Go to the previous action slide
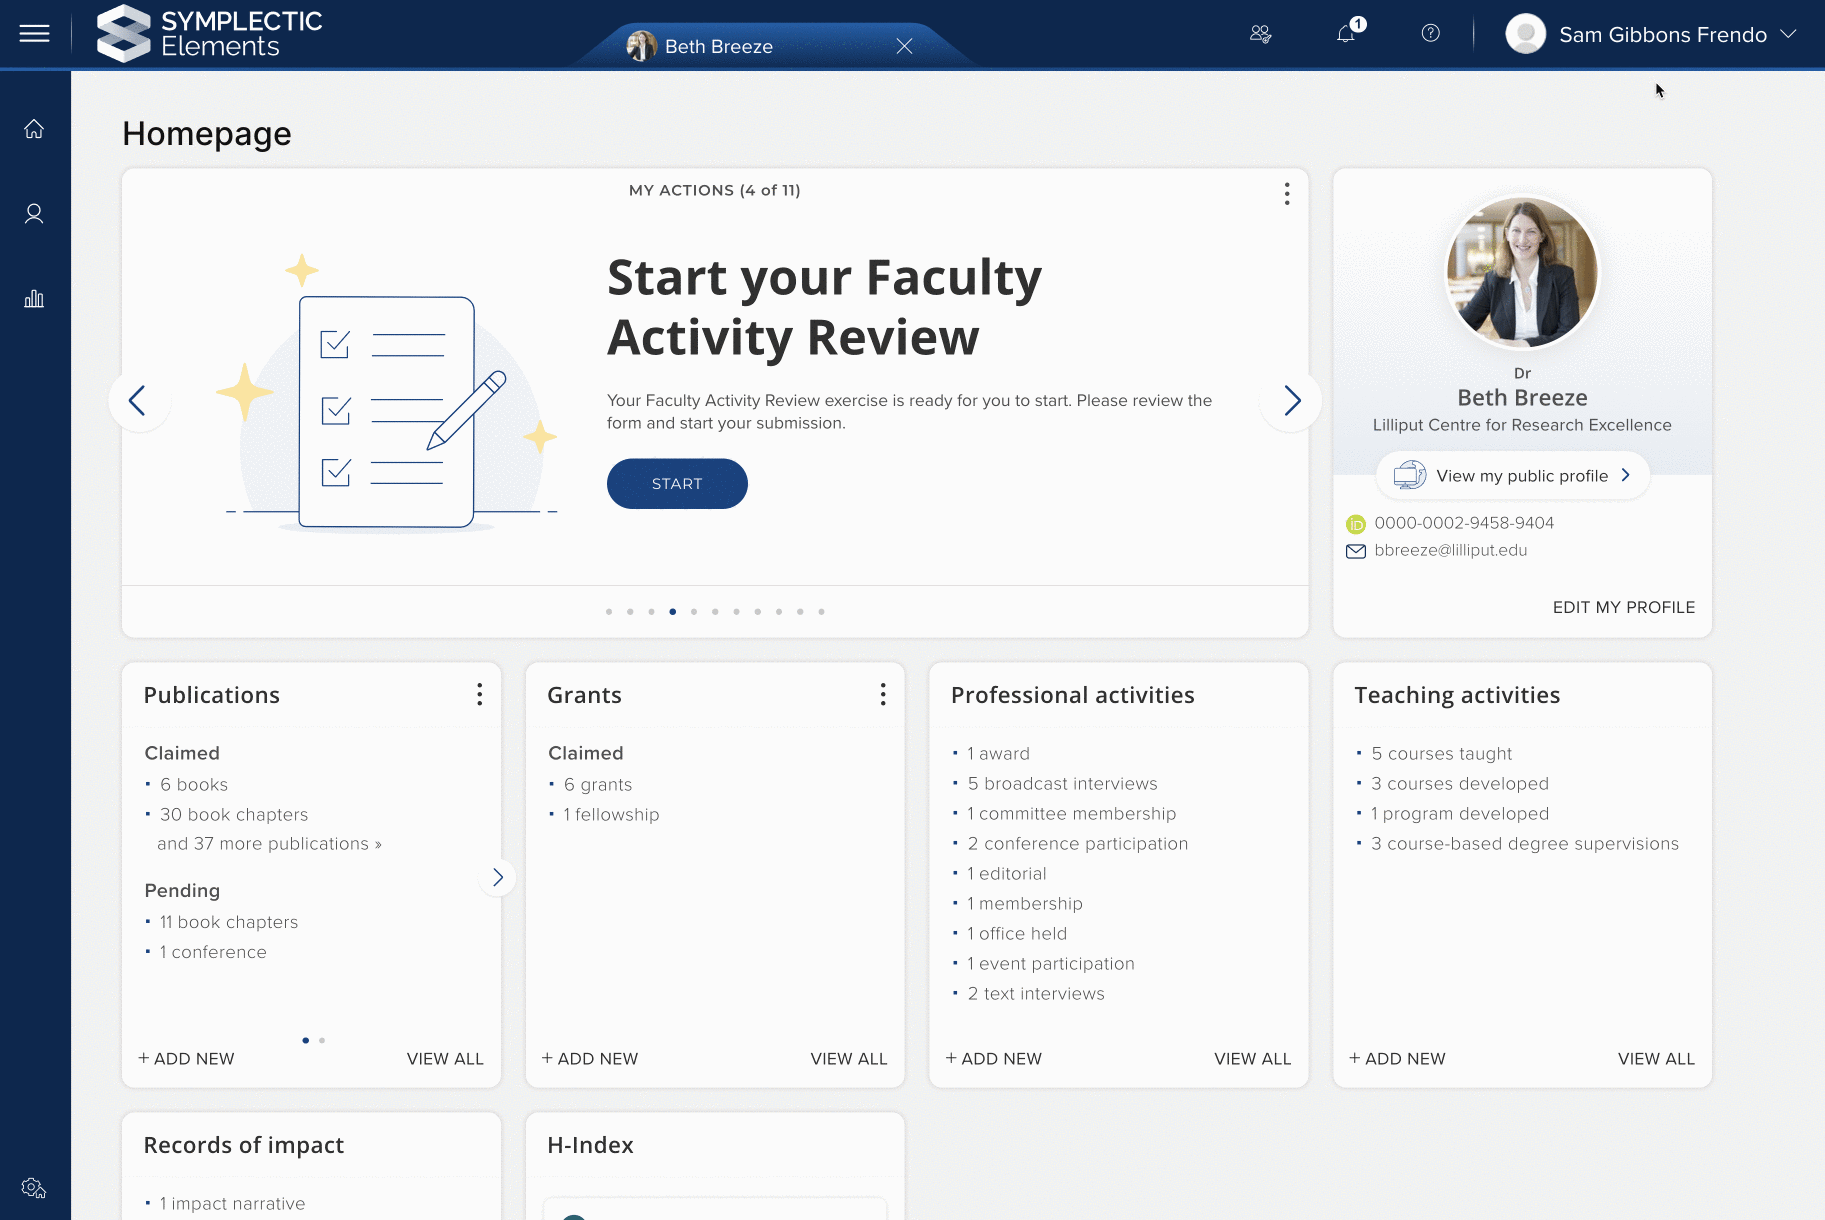1825x1220 pixels. pyautogui.click(x=138, y=401)
